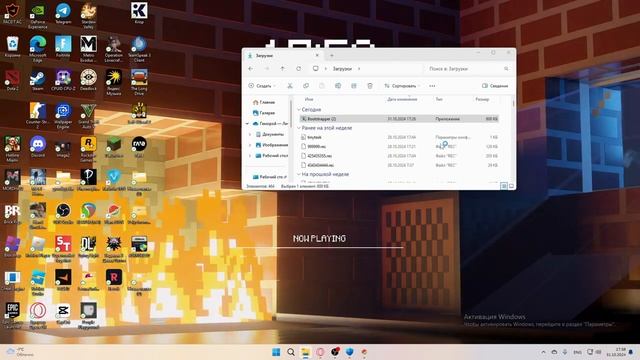Expand the Рабочий стол tree node
Viewport: 640px width, 360px height.
click(x=250, y=156)
